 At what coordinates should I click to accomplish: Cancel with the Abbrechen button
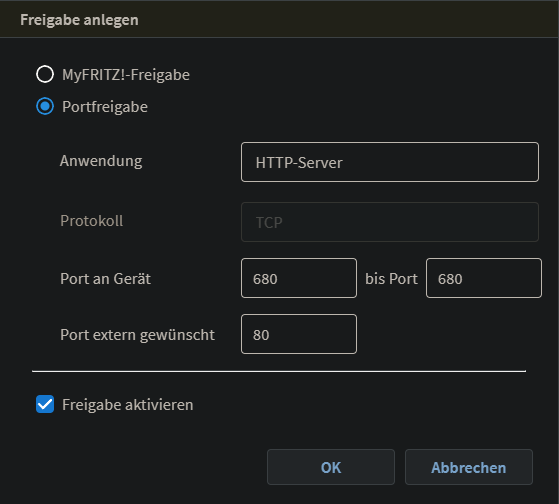pos(469,467)
